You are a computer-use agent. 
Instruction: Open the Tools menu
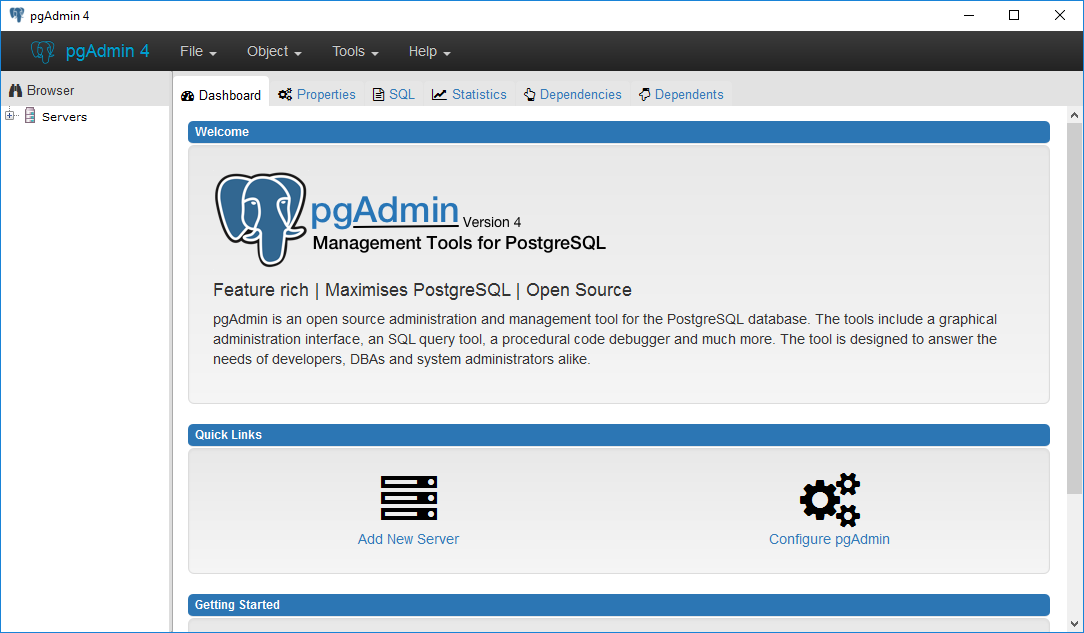[355, 52]
